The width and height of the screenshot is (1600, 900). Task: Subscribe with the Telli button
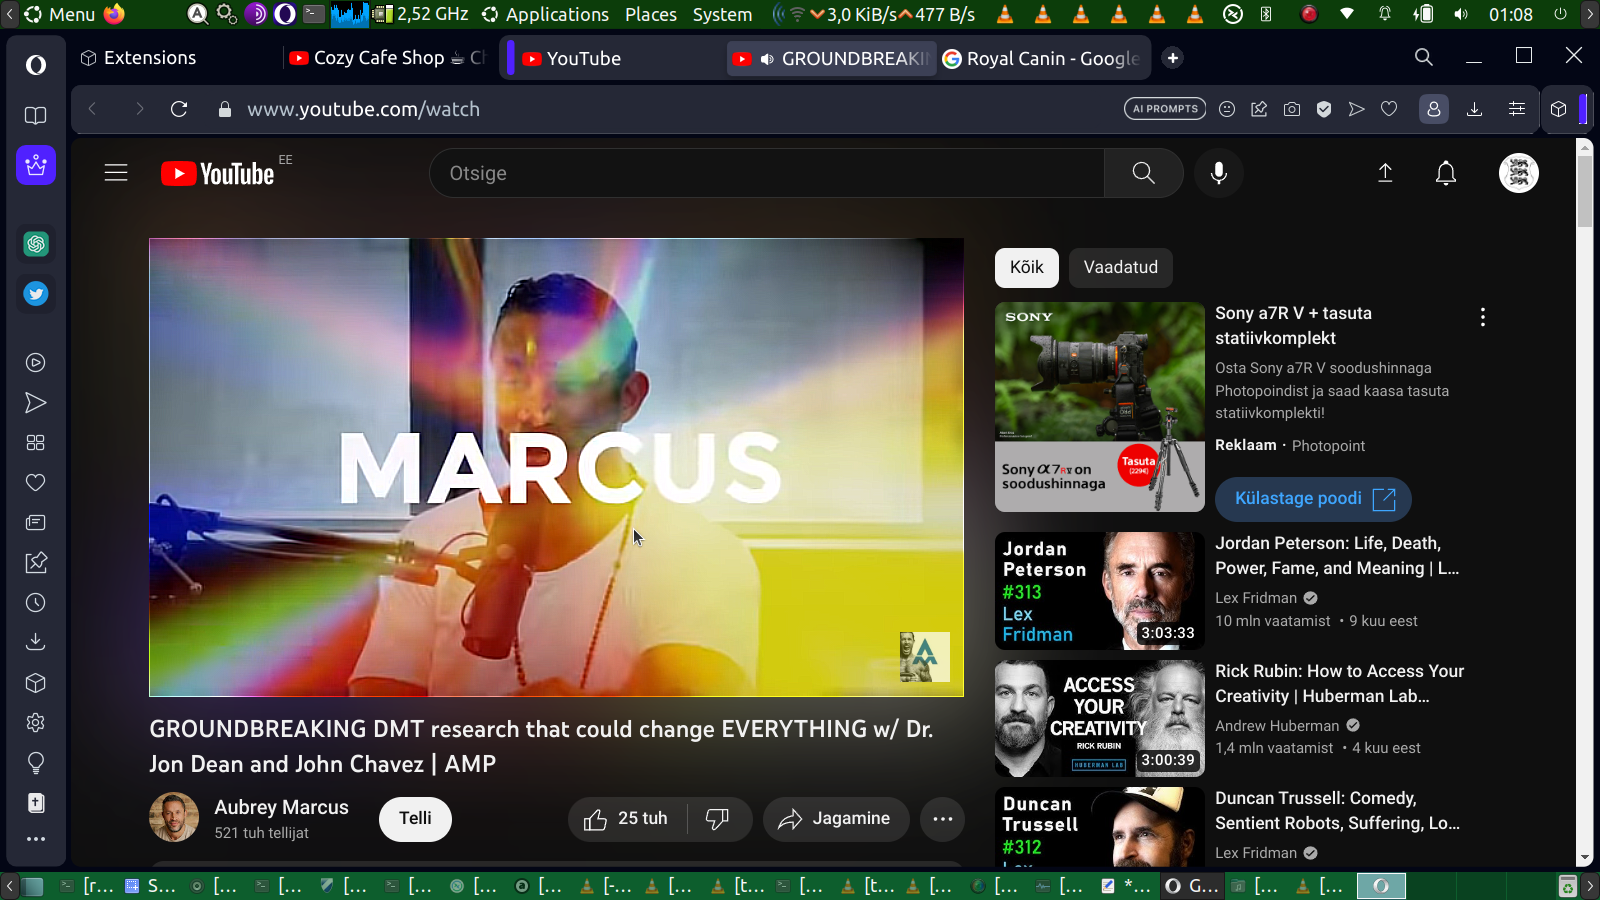tap(415, 819)
